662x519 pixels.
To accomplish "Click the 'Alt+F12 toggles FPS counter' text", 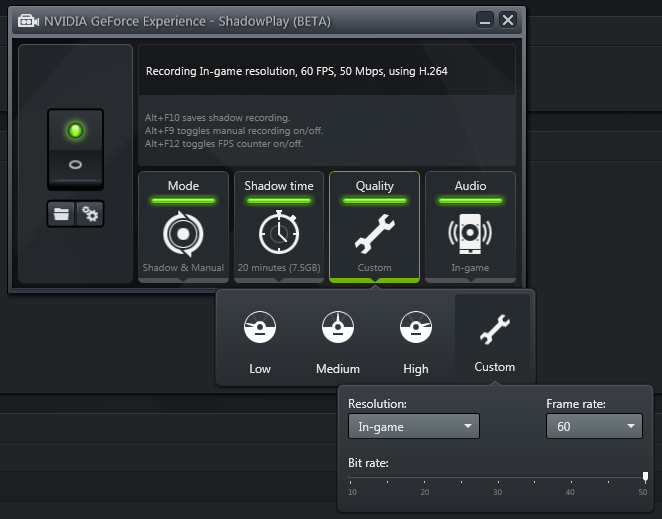I will (224, 144).
